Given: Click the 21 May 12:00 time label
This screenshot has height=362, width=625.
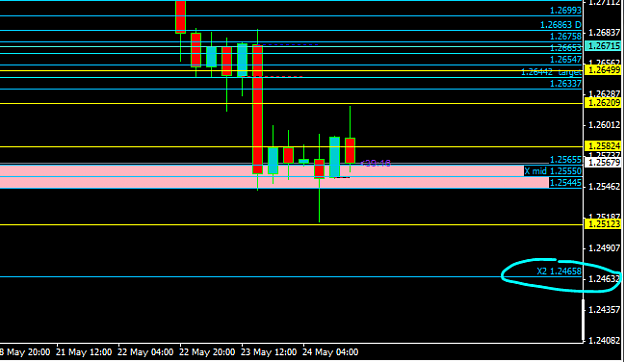Looking at the screenshot, I should [84, 352].
